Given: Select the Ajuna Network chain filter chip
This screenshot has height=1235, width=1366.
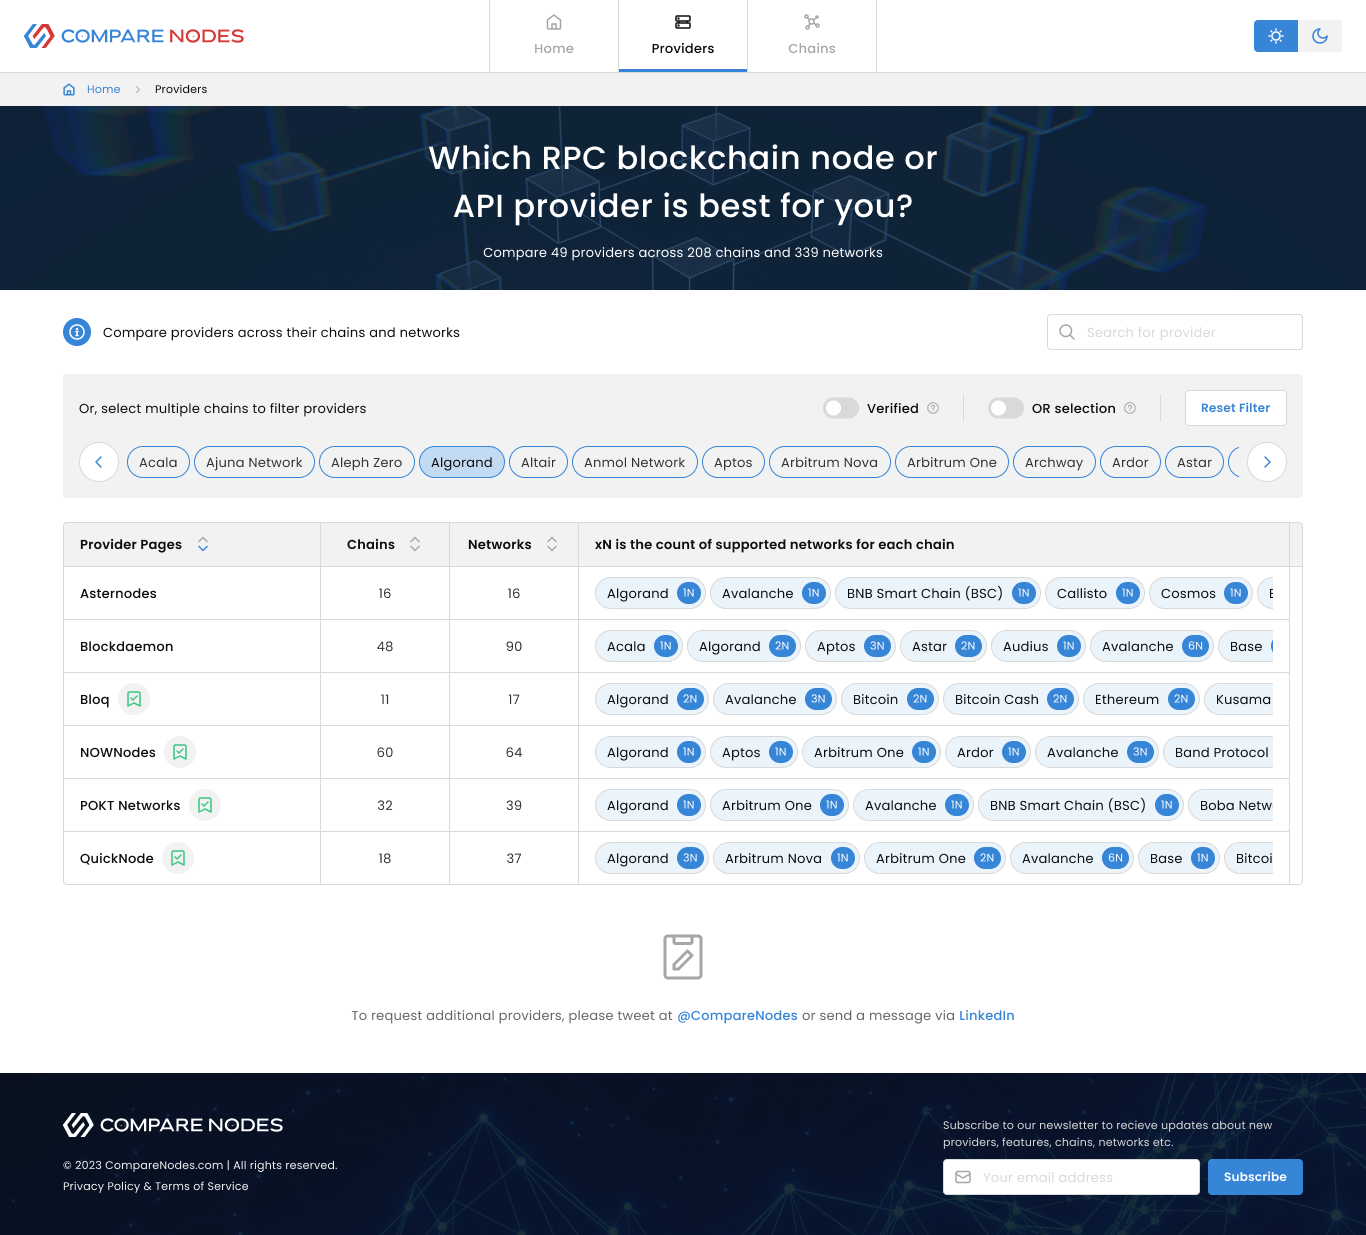Looking at the screenshot, I should pyautogui.click(x=254, y=462).
